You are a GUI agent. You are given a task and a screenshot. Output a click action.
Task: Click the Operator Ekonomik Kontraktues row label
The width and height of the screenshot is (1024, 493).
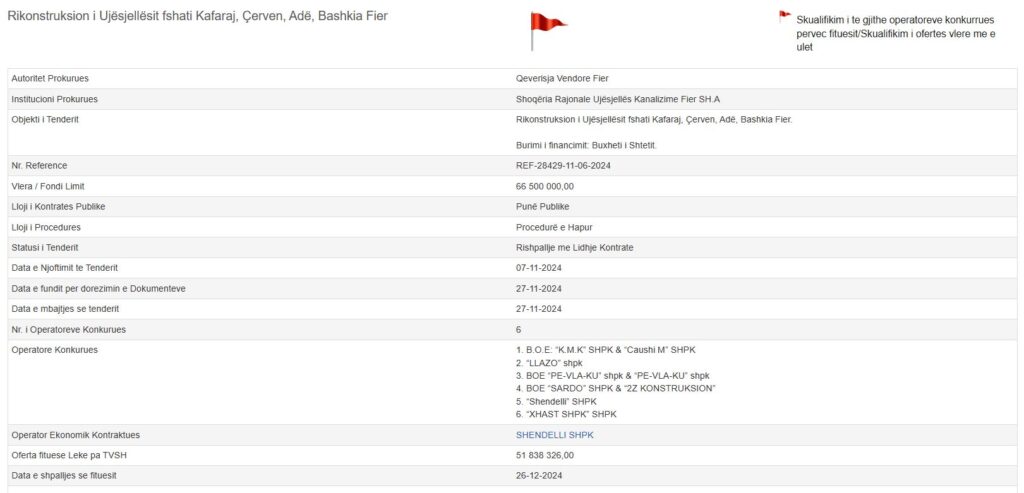(75, 435)
